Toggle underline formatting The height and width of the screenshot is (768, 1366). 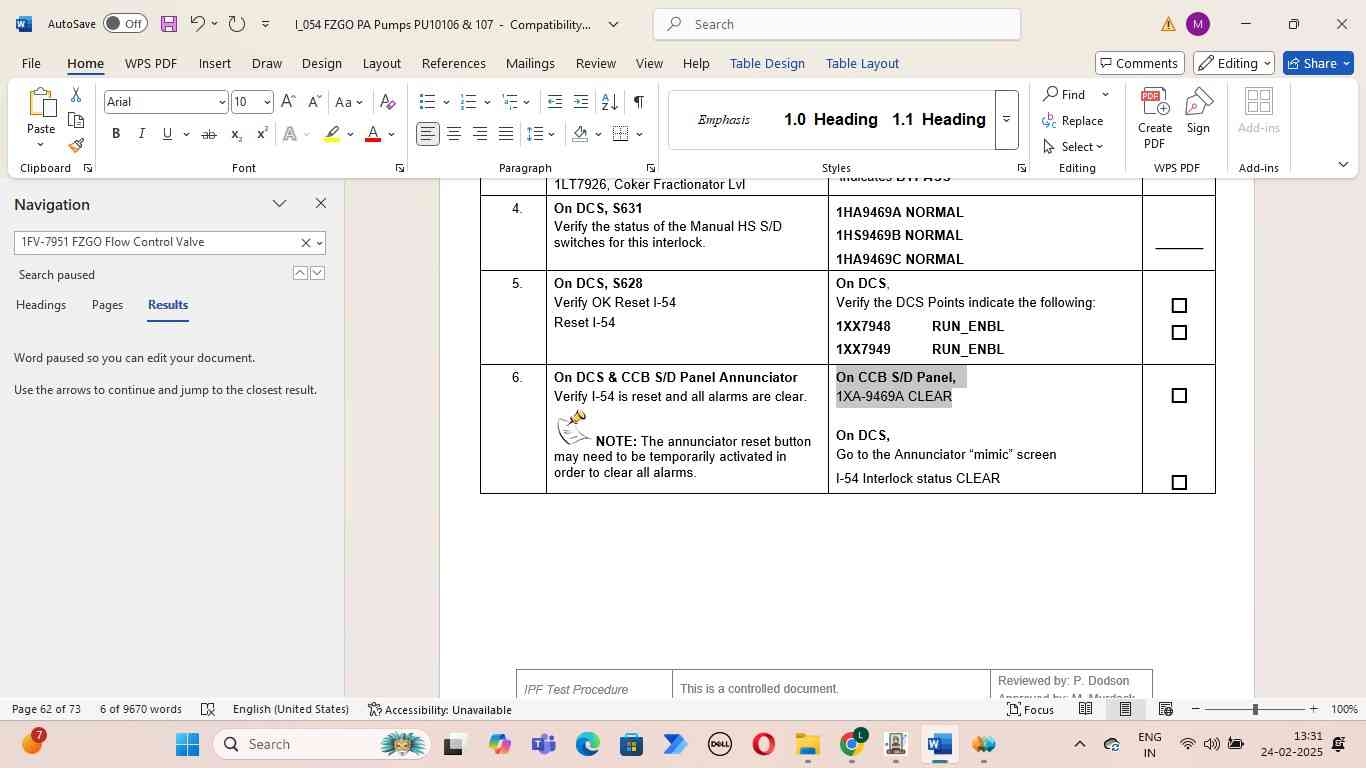tap(167, 134)
